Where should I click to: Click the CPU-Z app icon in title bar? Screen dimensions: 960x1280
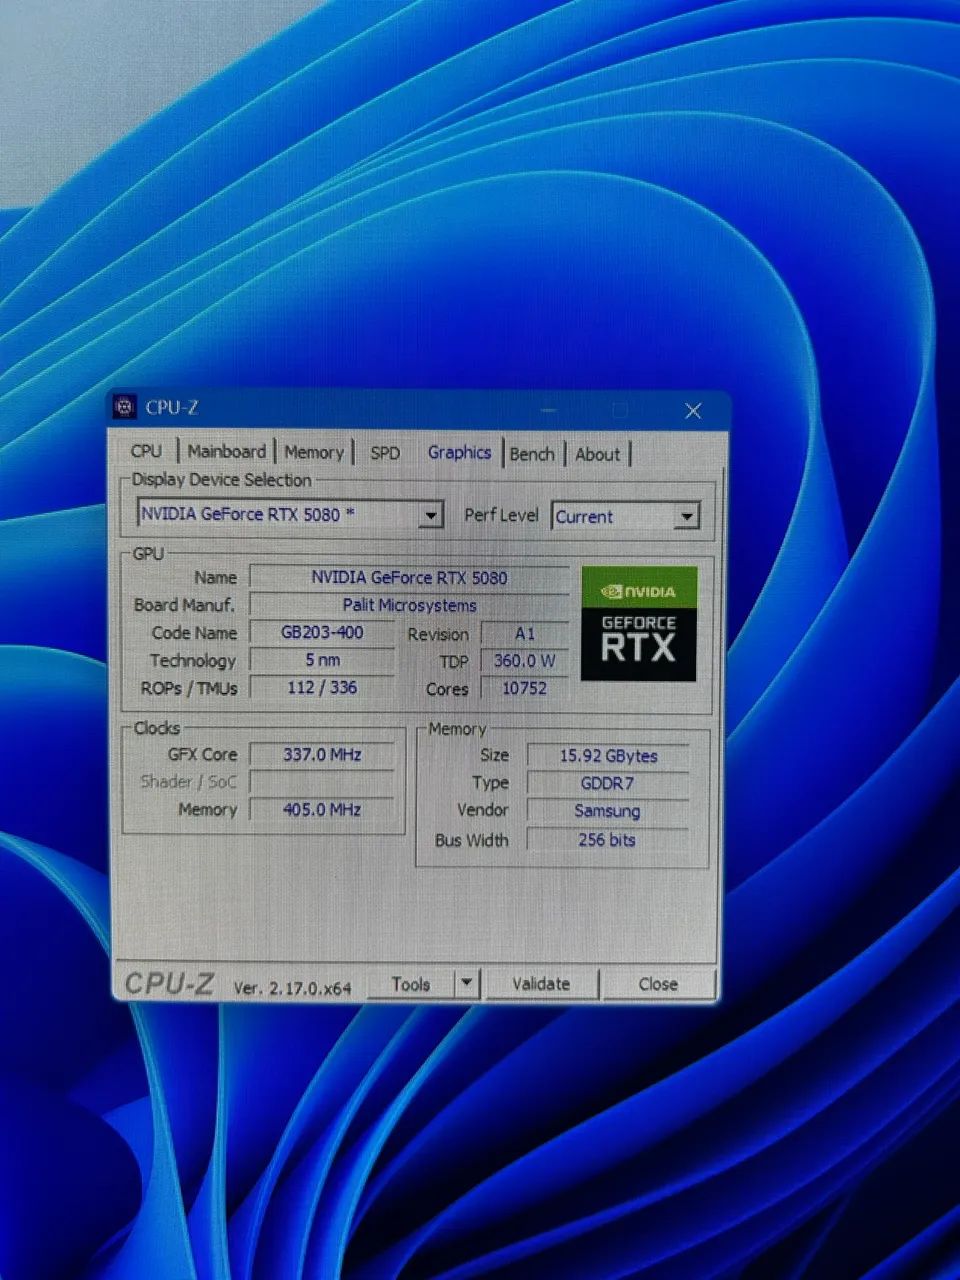click(x=124, y=407)
